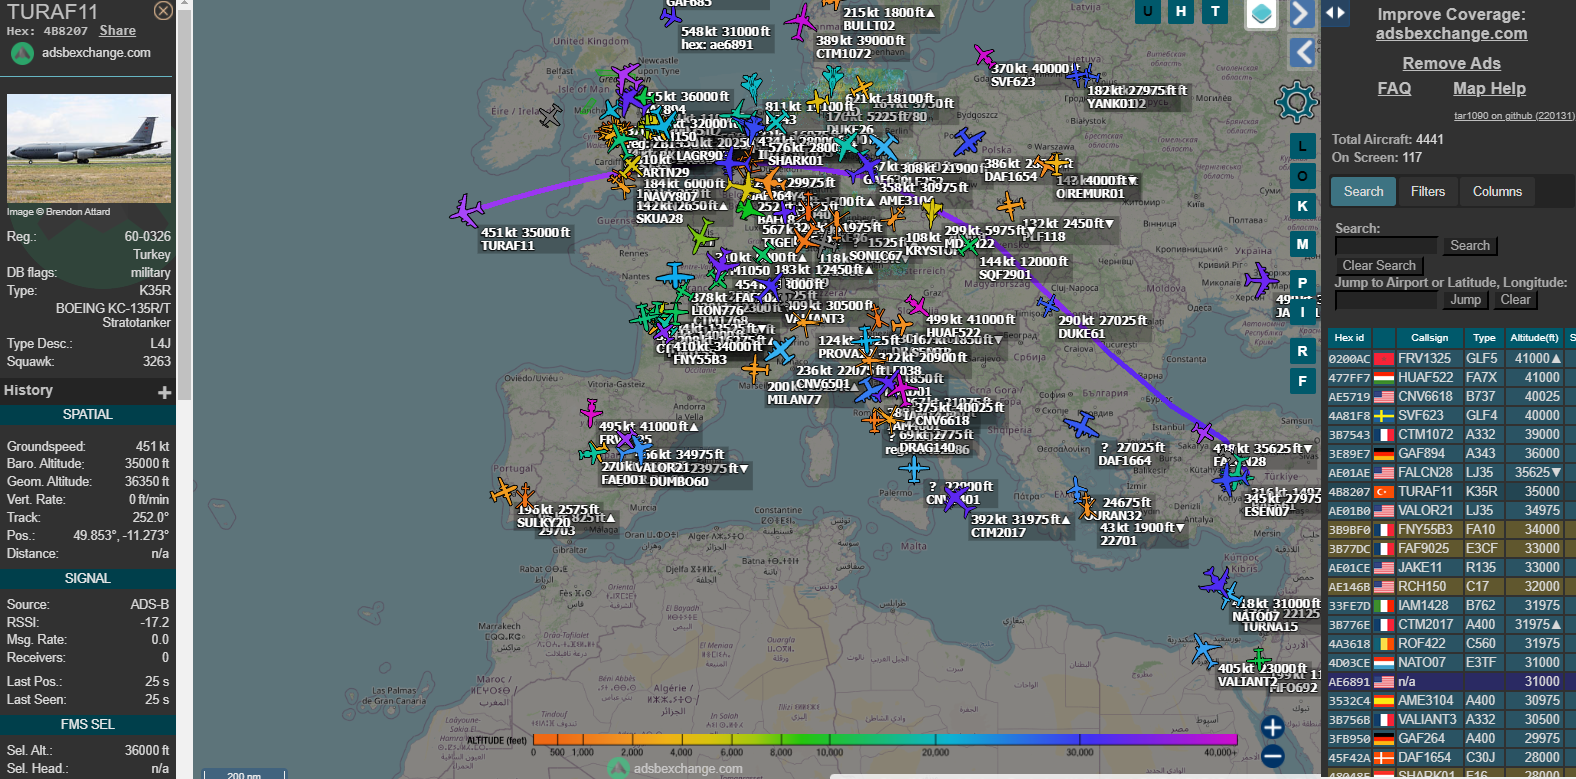
Task: Click the altitude color legend bar
Action: pos(885,740)
